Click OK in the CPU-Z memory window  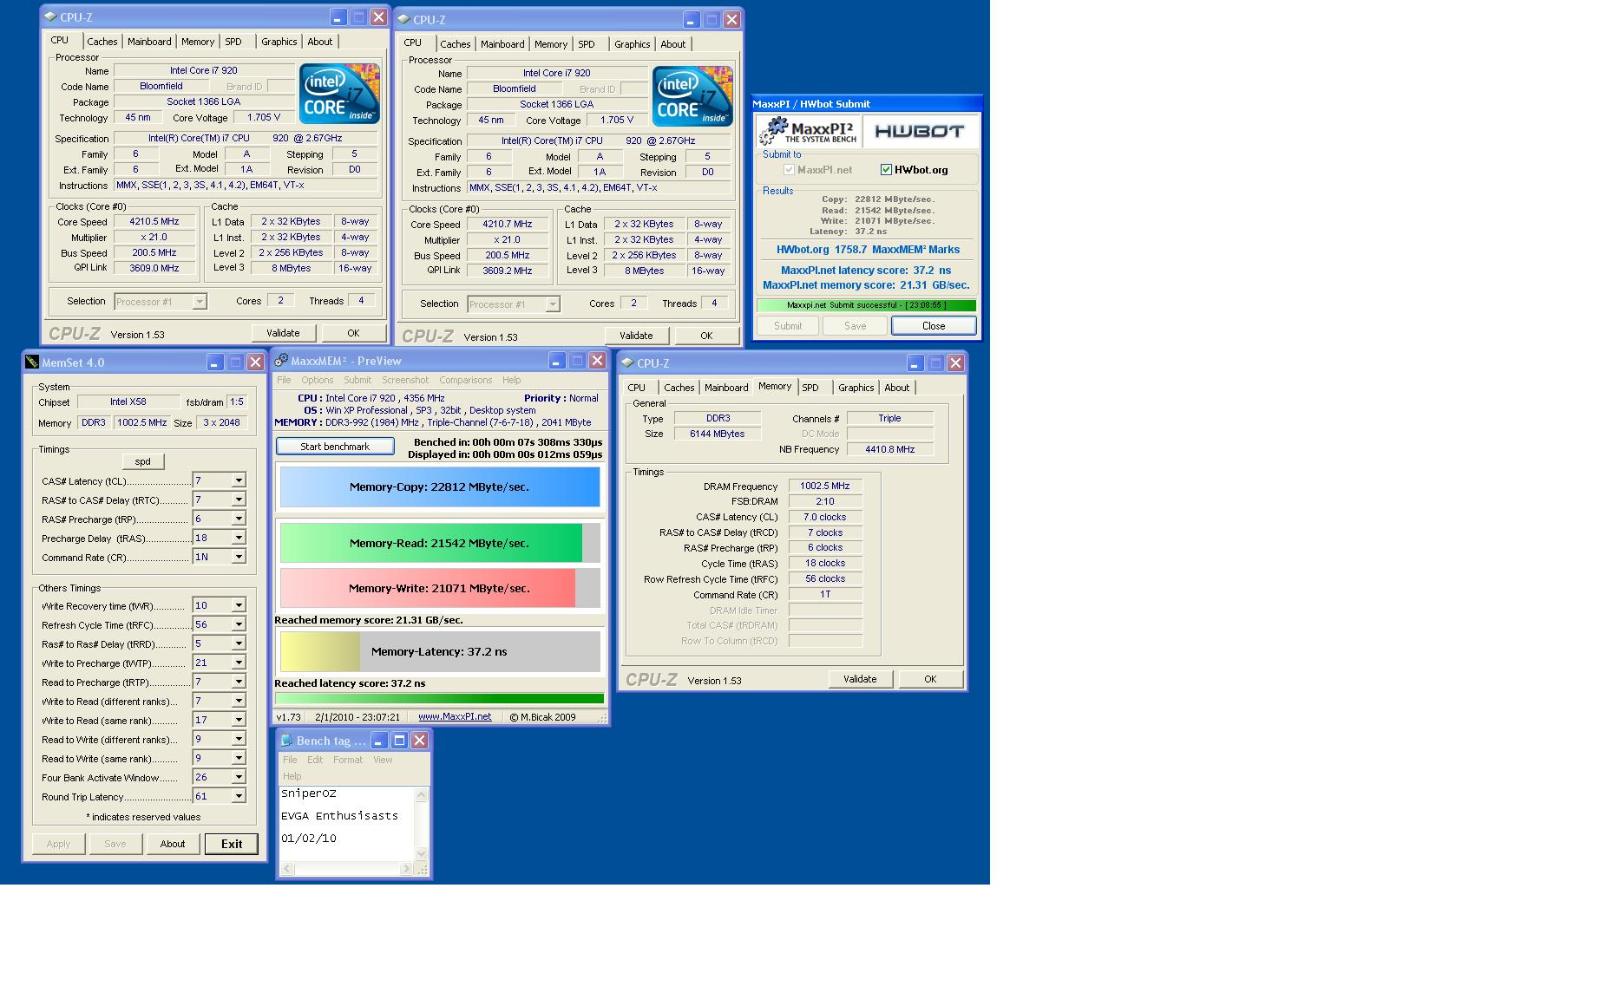click(x=930, y=679)
